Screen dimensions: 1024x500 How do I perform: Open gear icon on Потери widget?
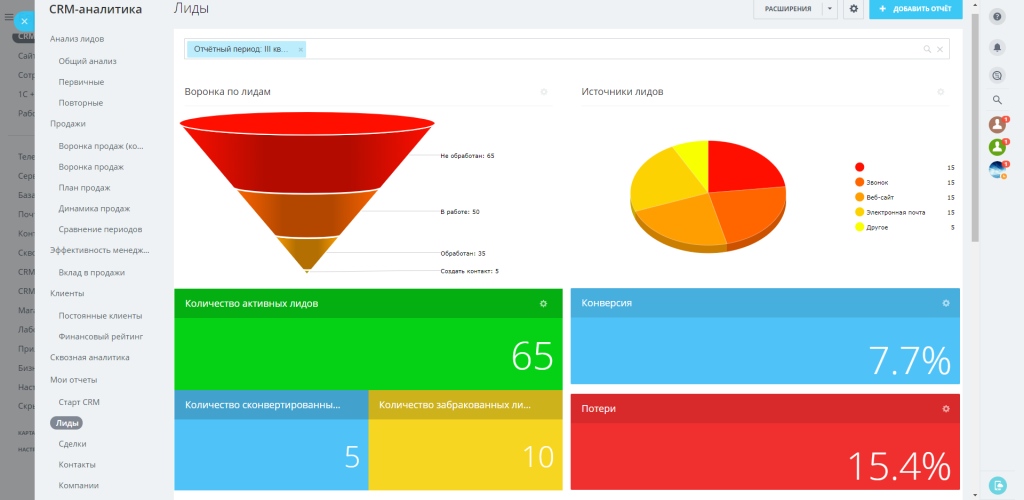tap(946, 409)
